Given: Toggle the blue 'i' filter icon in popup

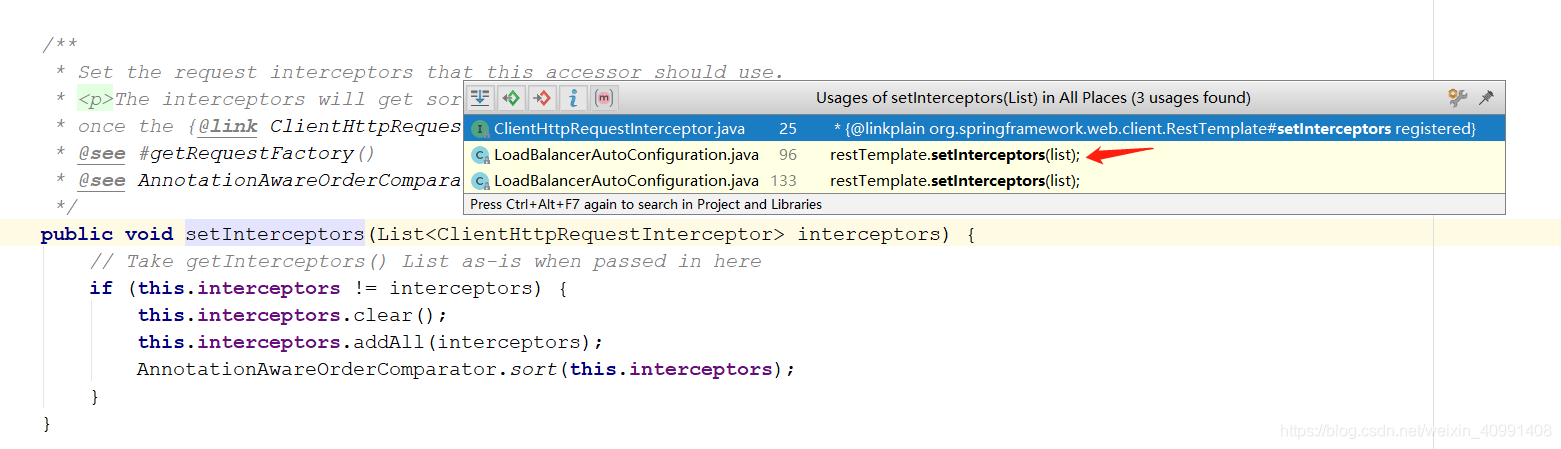Looking at the screenshot, I should tap(573, 98).
